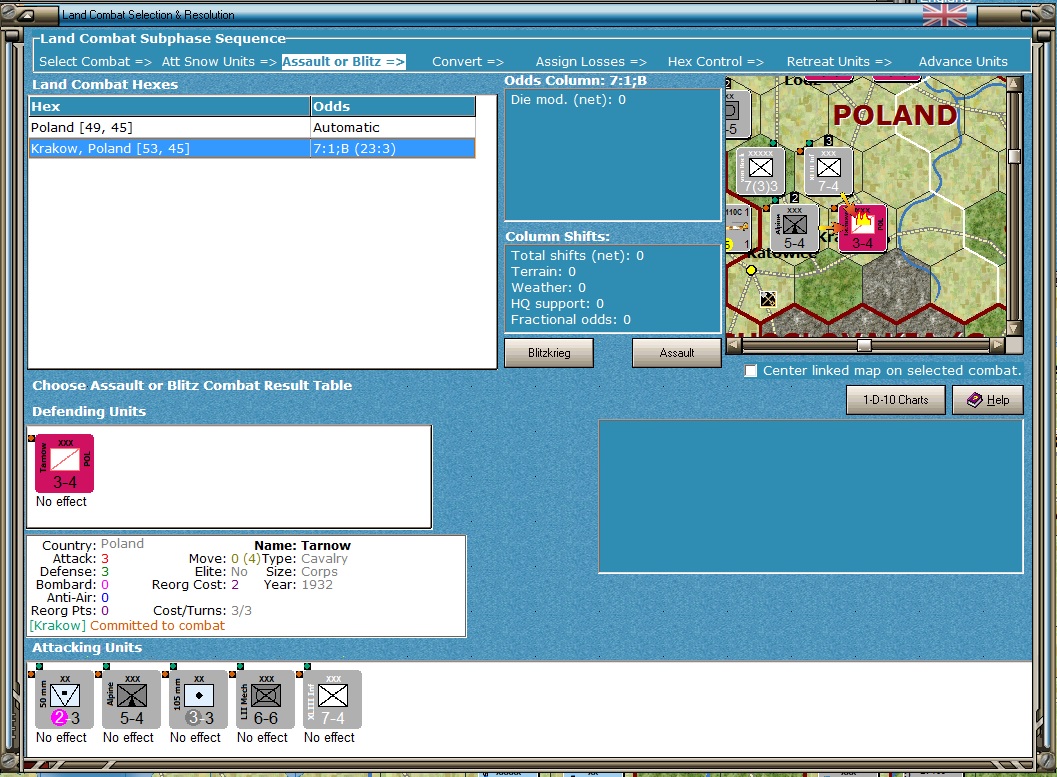The image size is (1057, 777).
Task: Click the Automatic odds cell
Action: click(x=393, y=127)
